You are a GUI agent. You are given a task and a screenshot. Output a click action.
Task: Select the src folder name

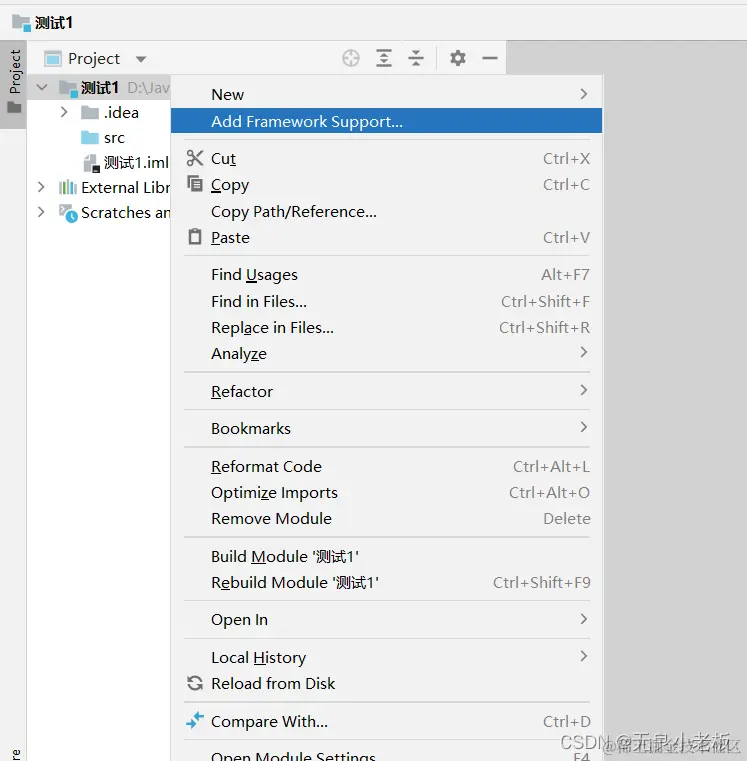[114, 138]
